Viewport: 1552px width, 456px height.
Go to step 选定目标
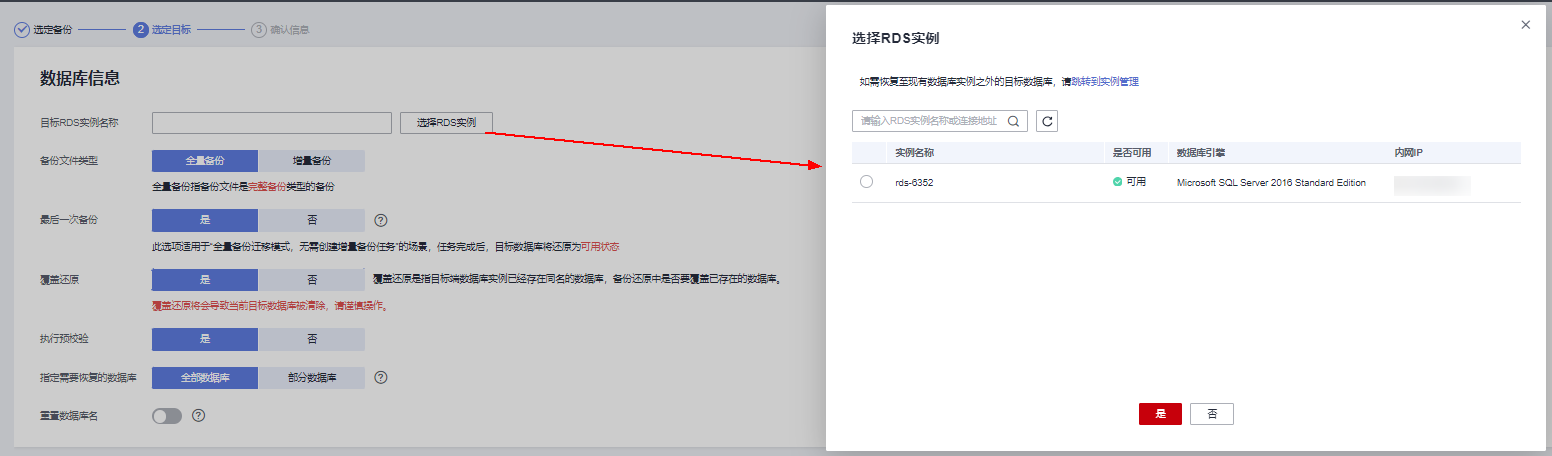pyautogui.click(x=162, y=29)
